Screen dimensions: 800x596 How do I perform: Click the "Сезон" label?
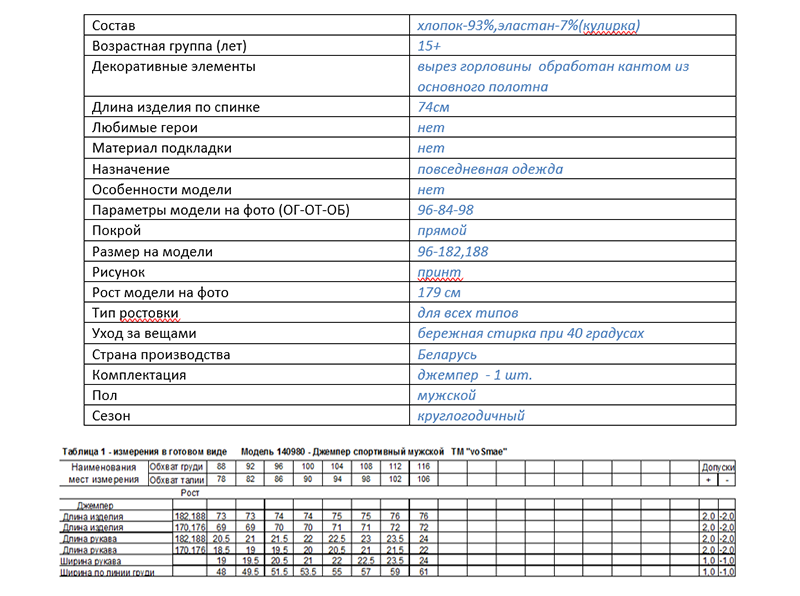click(x=111, y=416)
